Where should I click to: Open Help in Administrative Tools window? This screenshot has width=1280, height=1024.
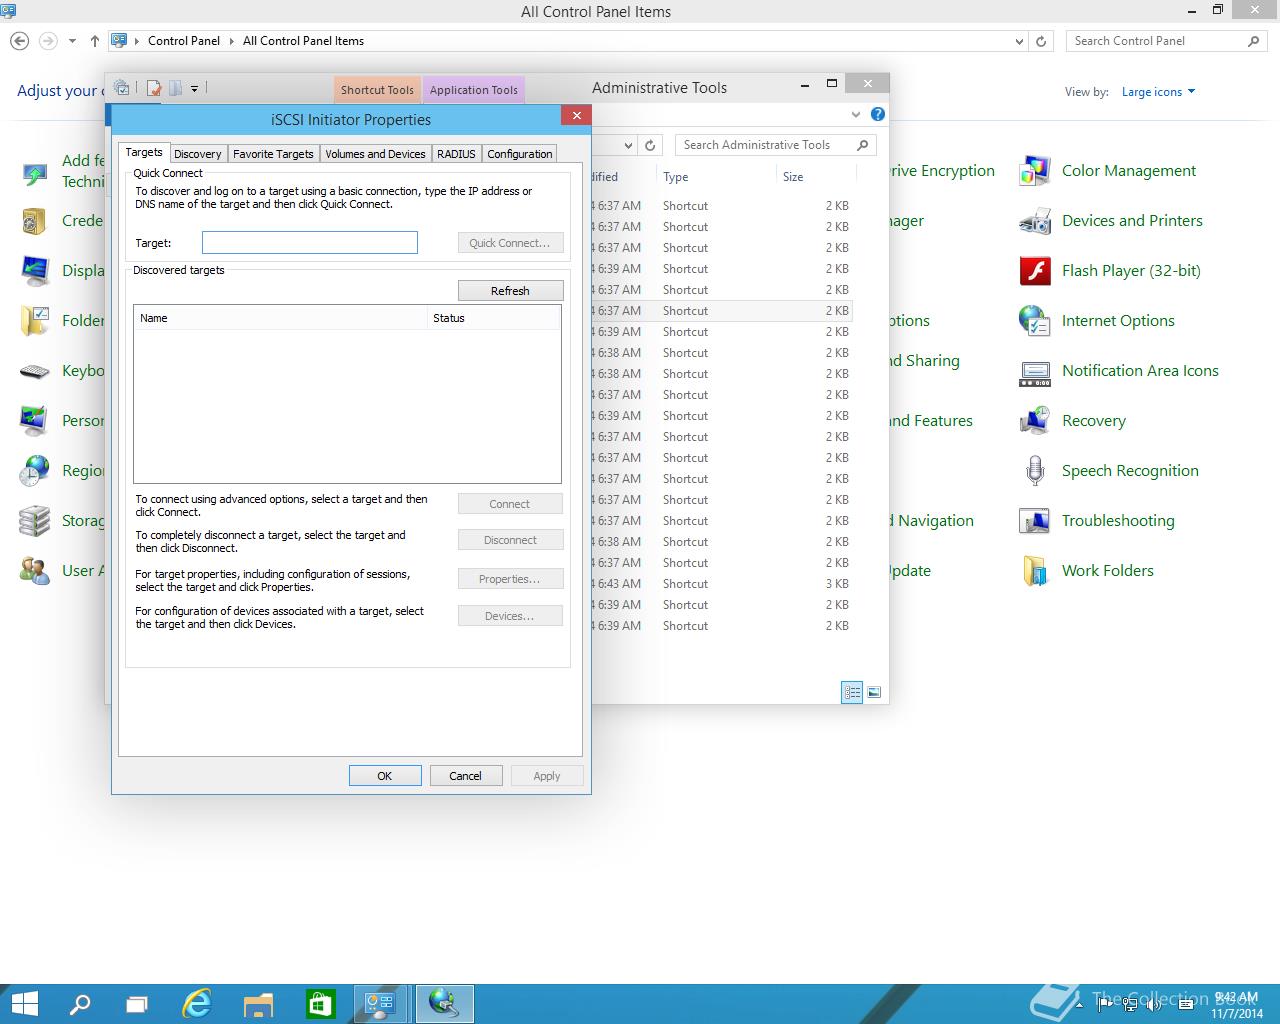click(877, 114)
